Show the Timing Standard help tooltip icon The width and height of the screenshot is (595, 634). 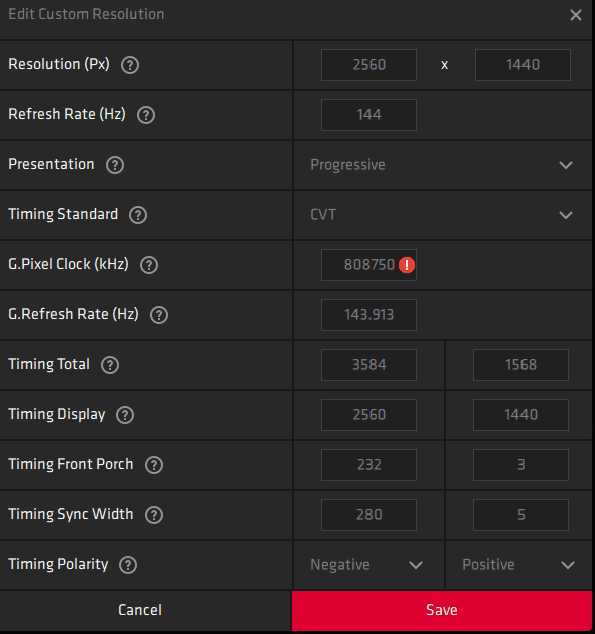(138, 215)
